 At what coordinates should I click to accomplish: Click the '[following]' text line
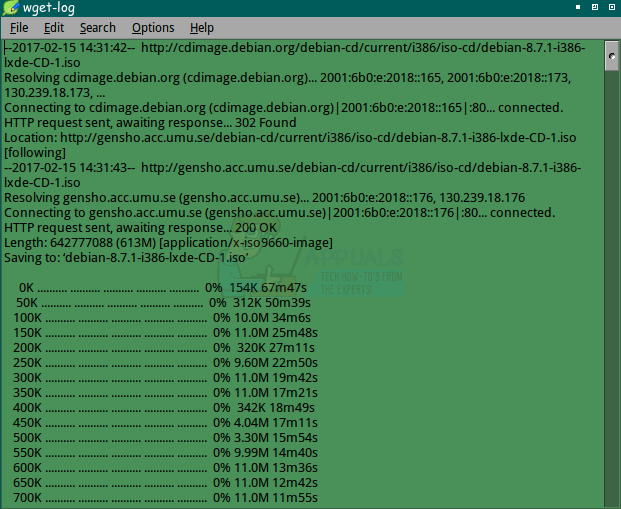(x=35, y=153)
